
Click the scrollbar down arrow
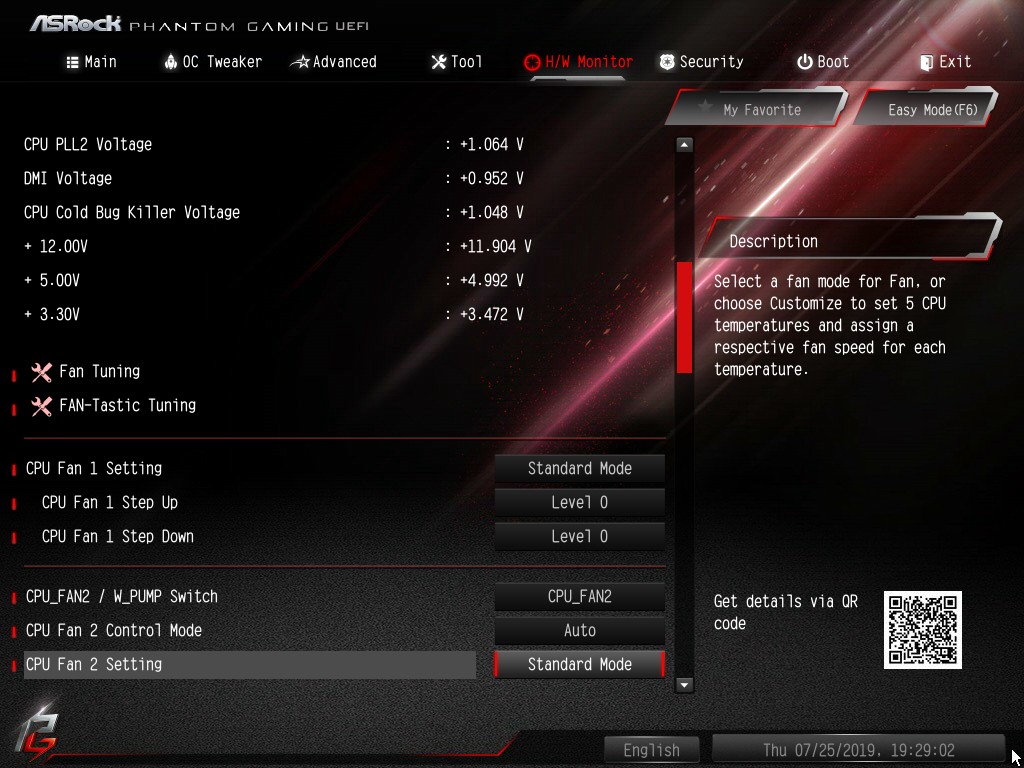(x=684, y=685)
